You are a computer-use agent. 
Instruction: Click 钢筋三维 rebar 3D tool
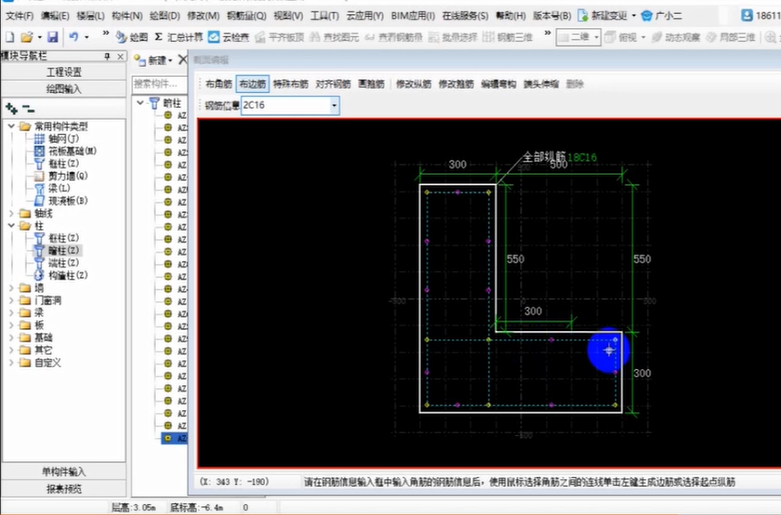click(x=508, y=37)
